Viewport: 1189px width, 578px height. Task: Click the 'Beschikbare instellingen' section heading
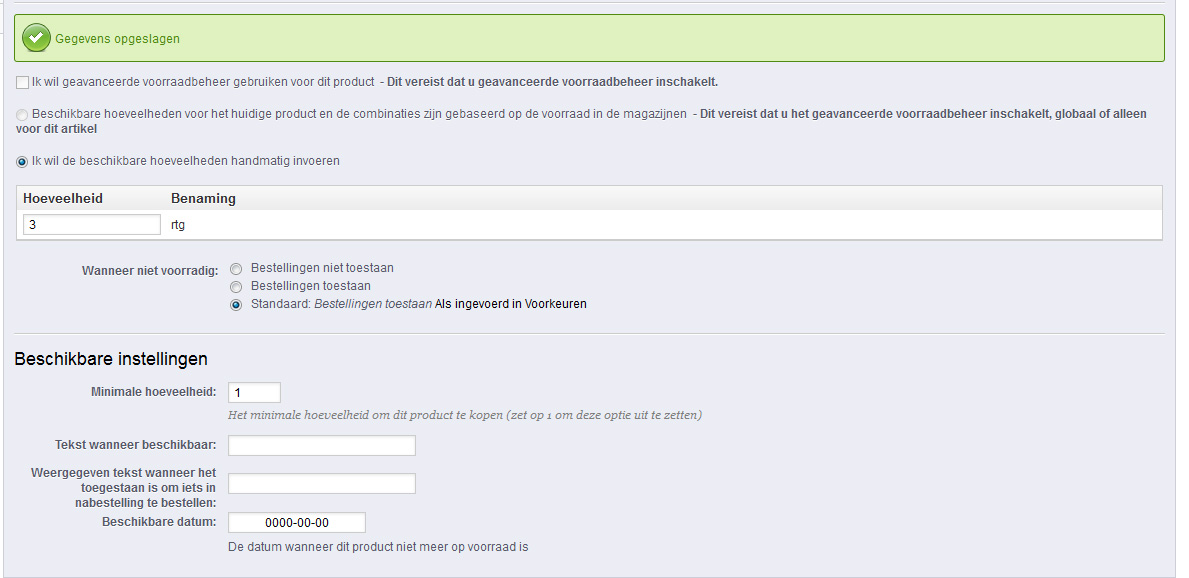(111, 358)
